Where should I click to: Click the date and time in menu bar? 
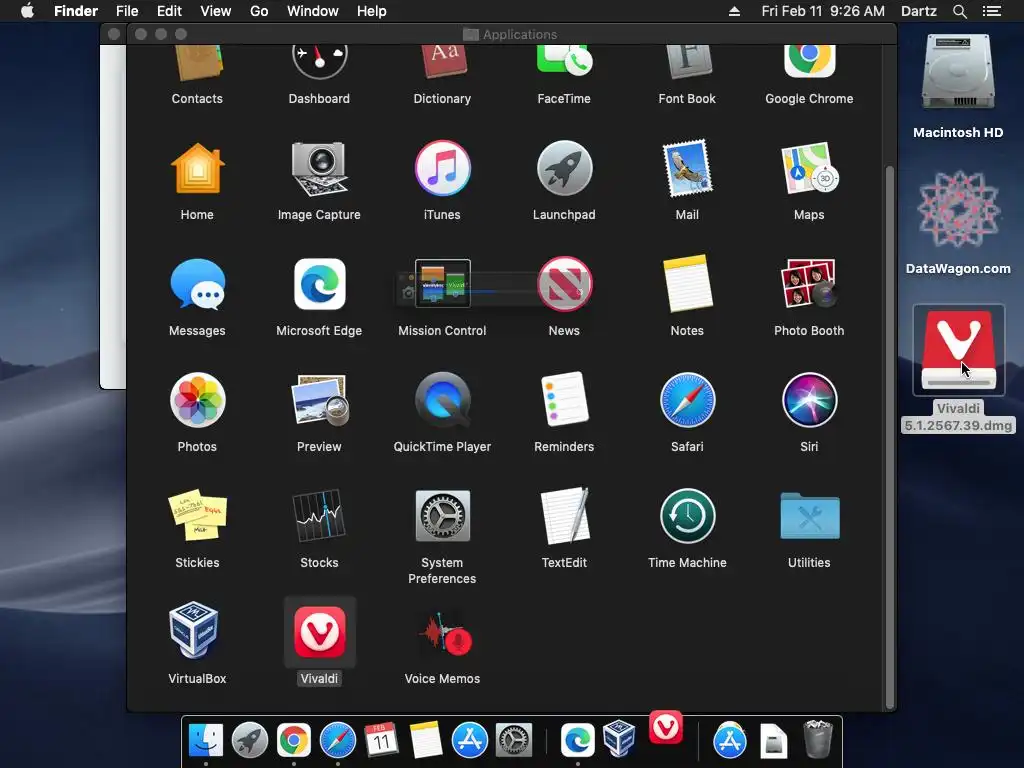823,11
